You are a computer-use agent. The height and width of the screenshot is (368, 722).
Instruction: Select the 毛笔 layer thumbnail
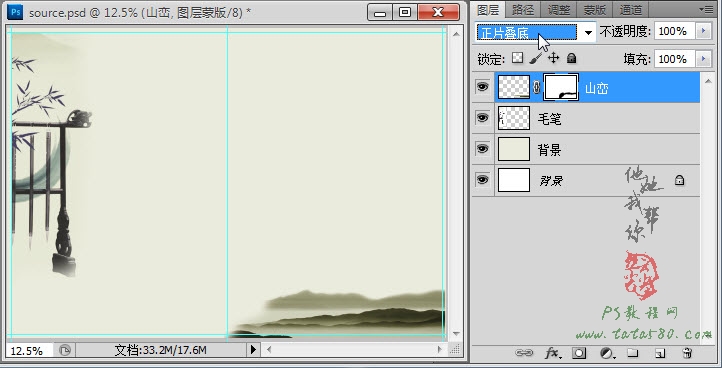(514, 118)
